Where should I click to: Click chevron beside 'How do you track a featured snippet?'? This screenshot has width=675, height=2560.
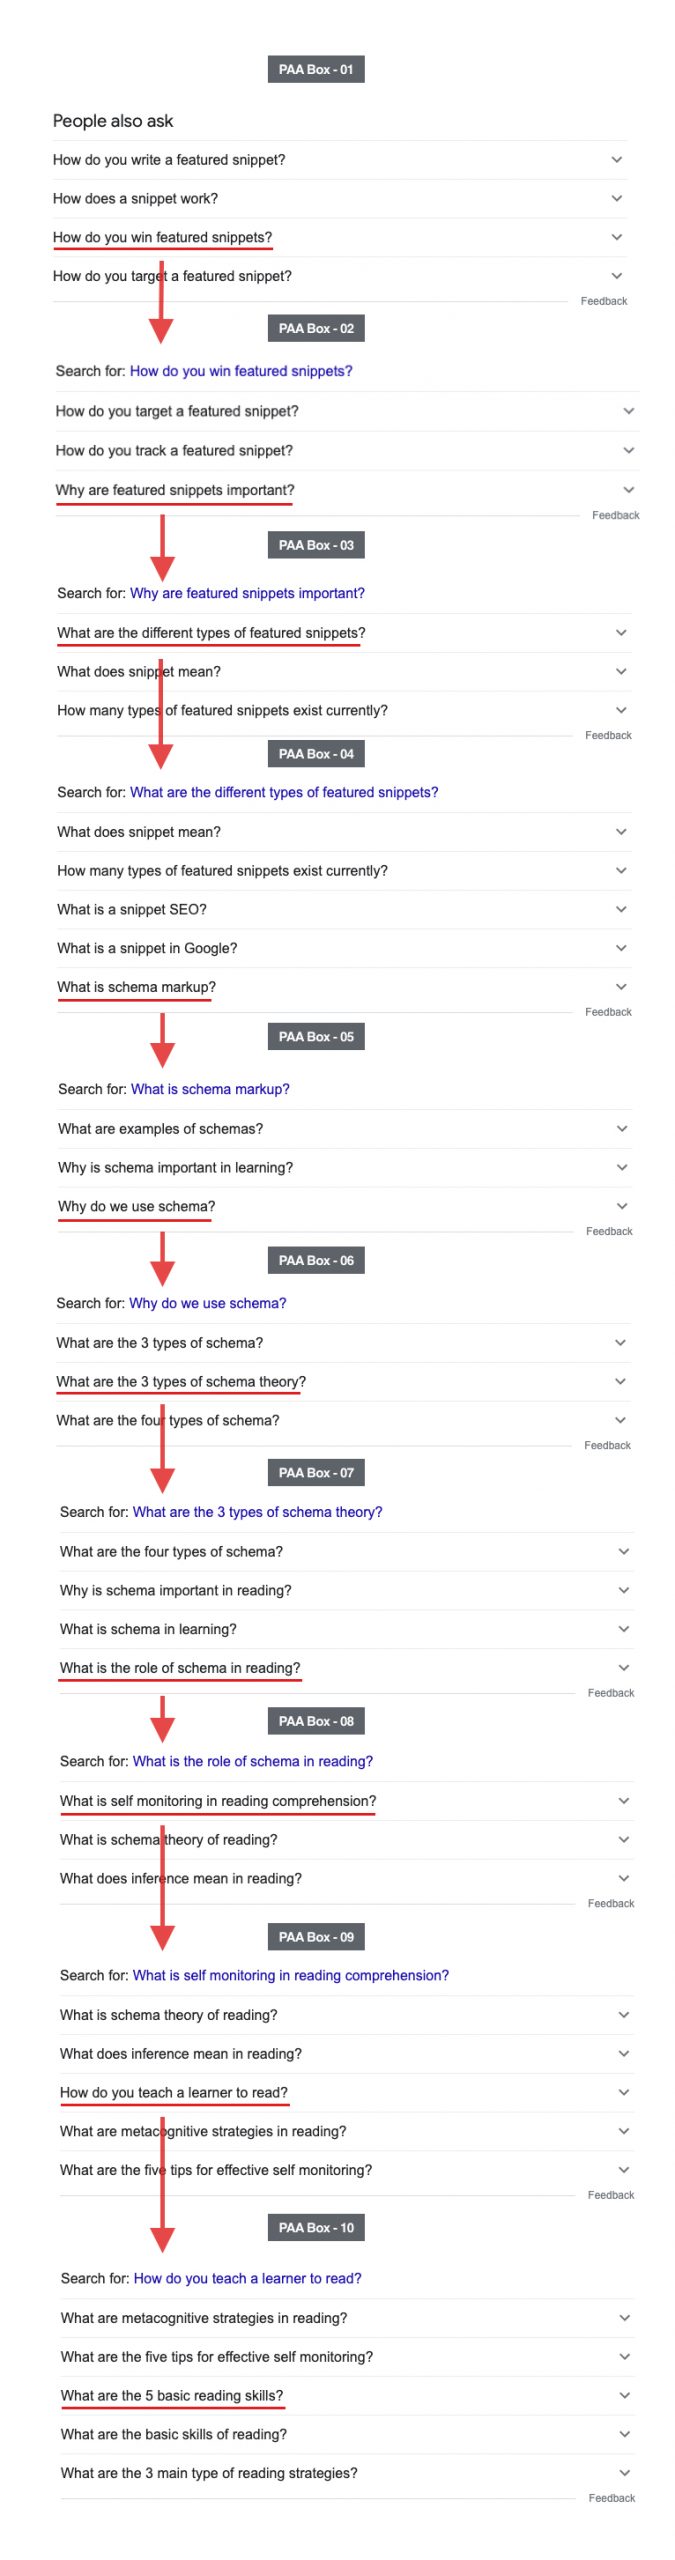[x=628, y=451]
